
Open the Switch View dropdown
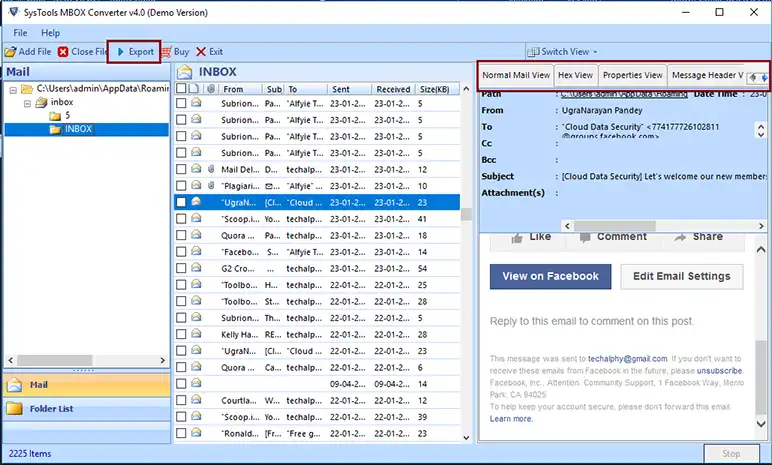click(x=564, y=52)
